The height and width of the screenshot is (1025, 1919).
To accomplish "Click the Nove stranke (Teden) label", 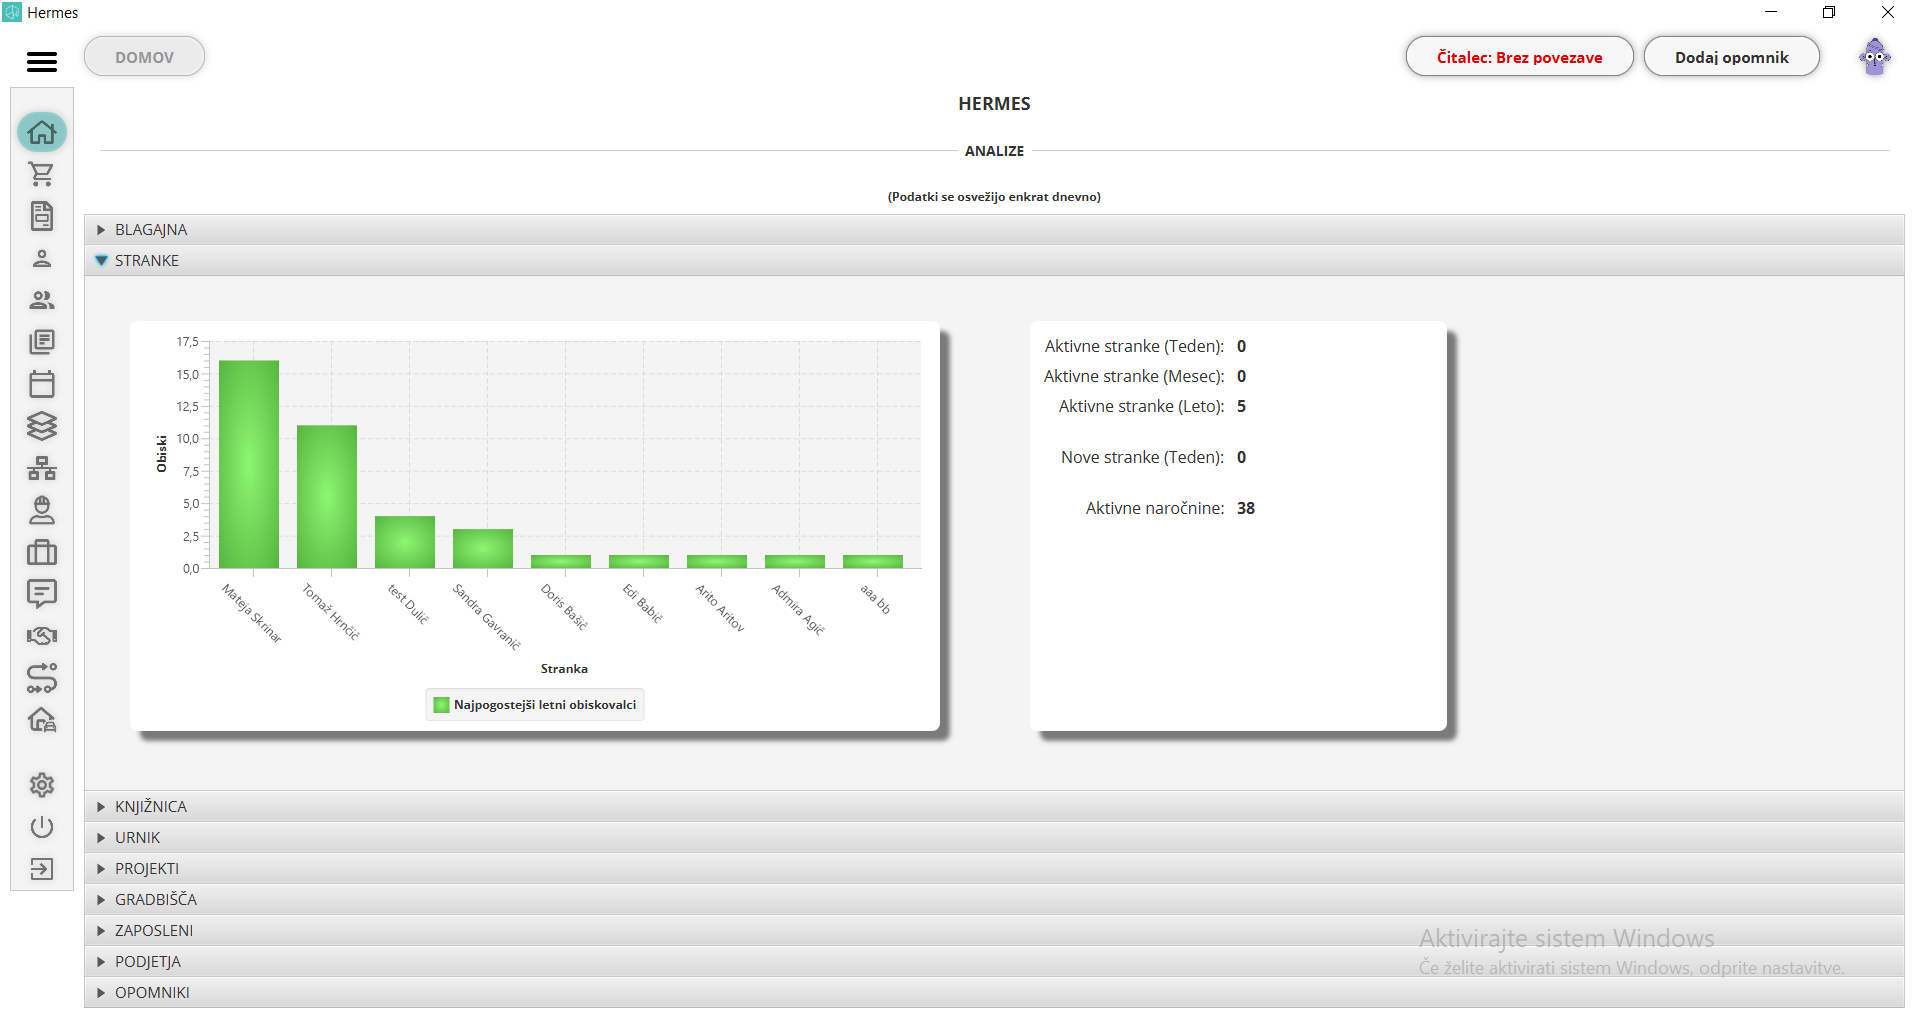I will pyautogui.click(x=1142, y=457).
